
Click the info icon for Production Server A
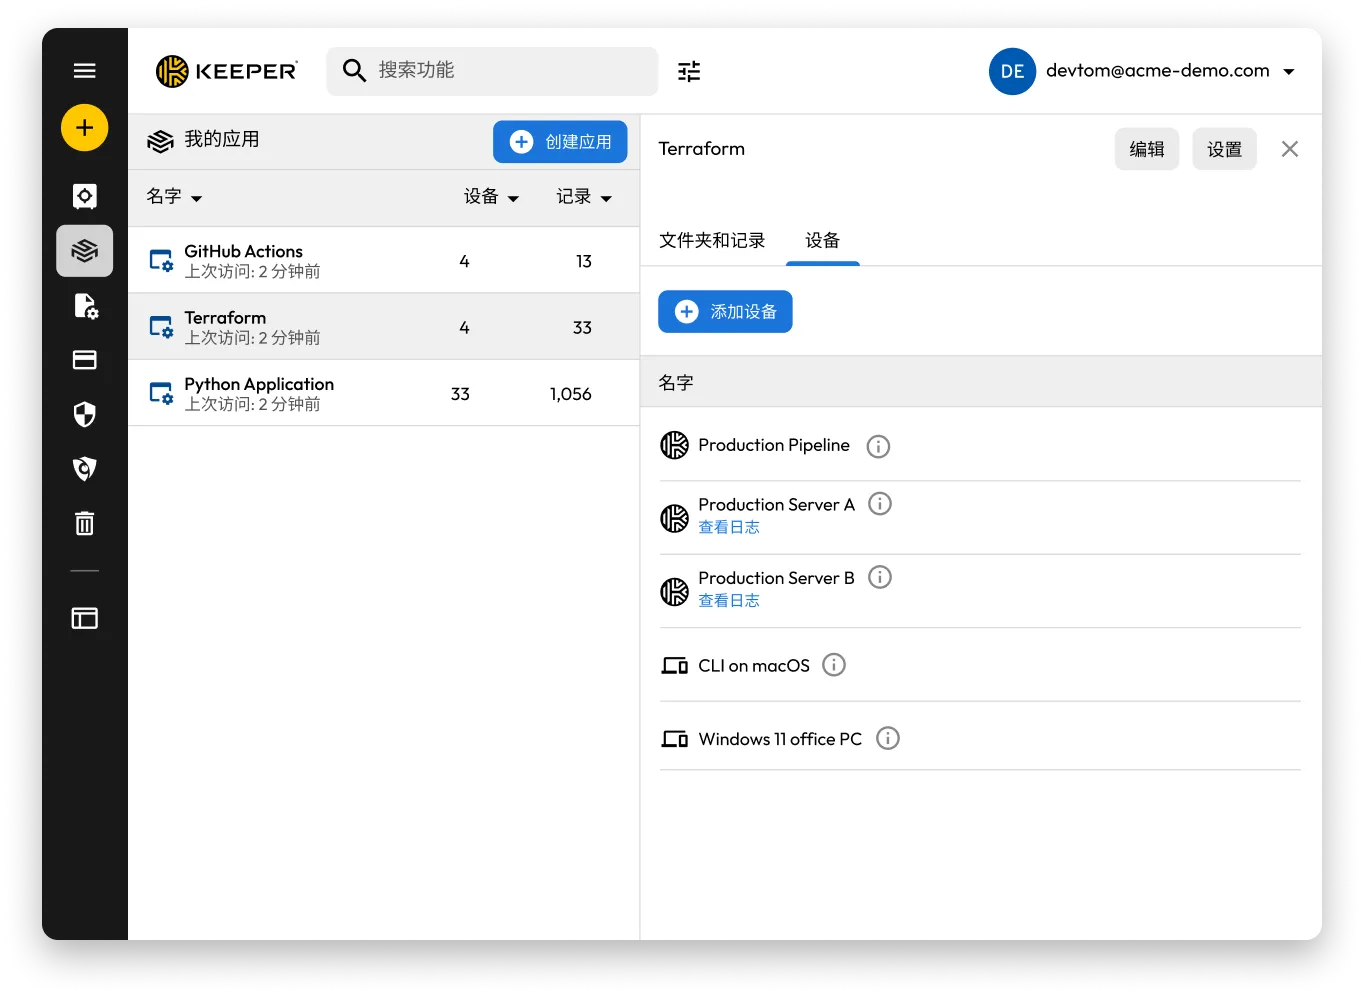click(x=880, y=504)
